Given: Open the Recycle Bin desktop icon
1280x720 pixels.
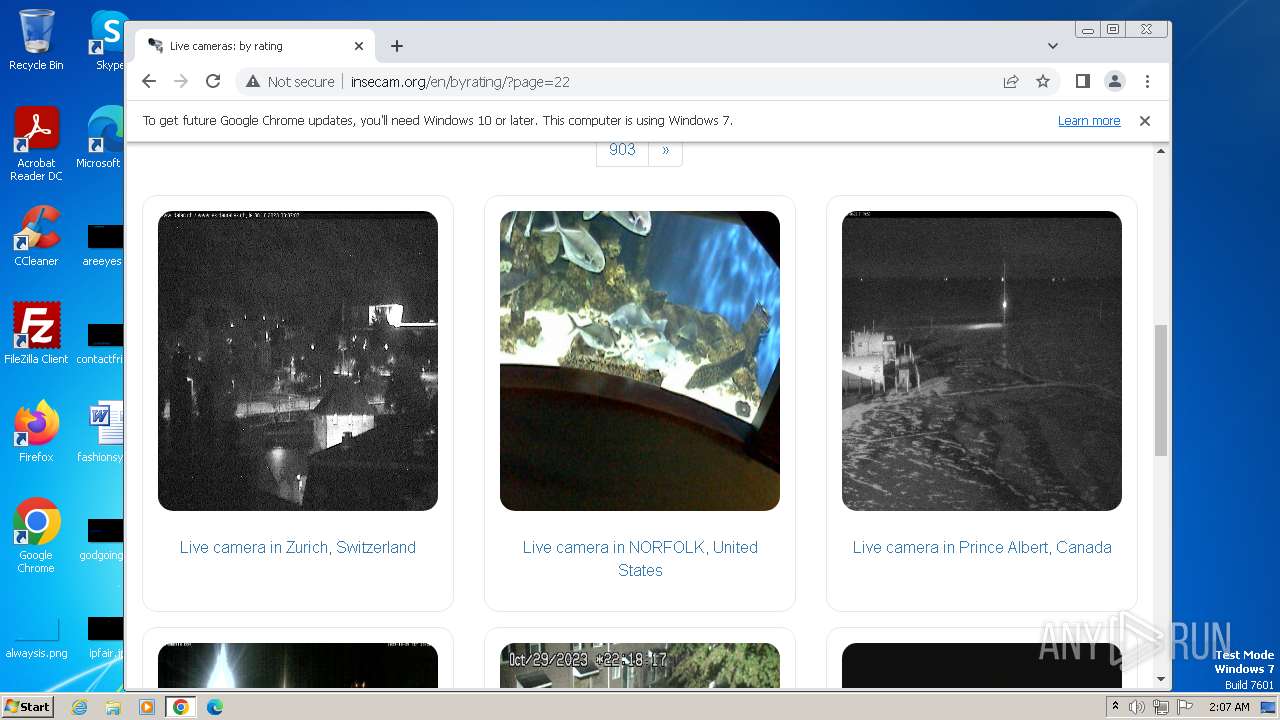Looking at the screenshot, I should point(36,40).
